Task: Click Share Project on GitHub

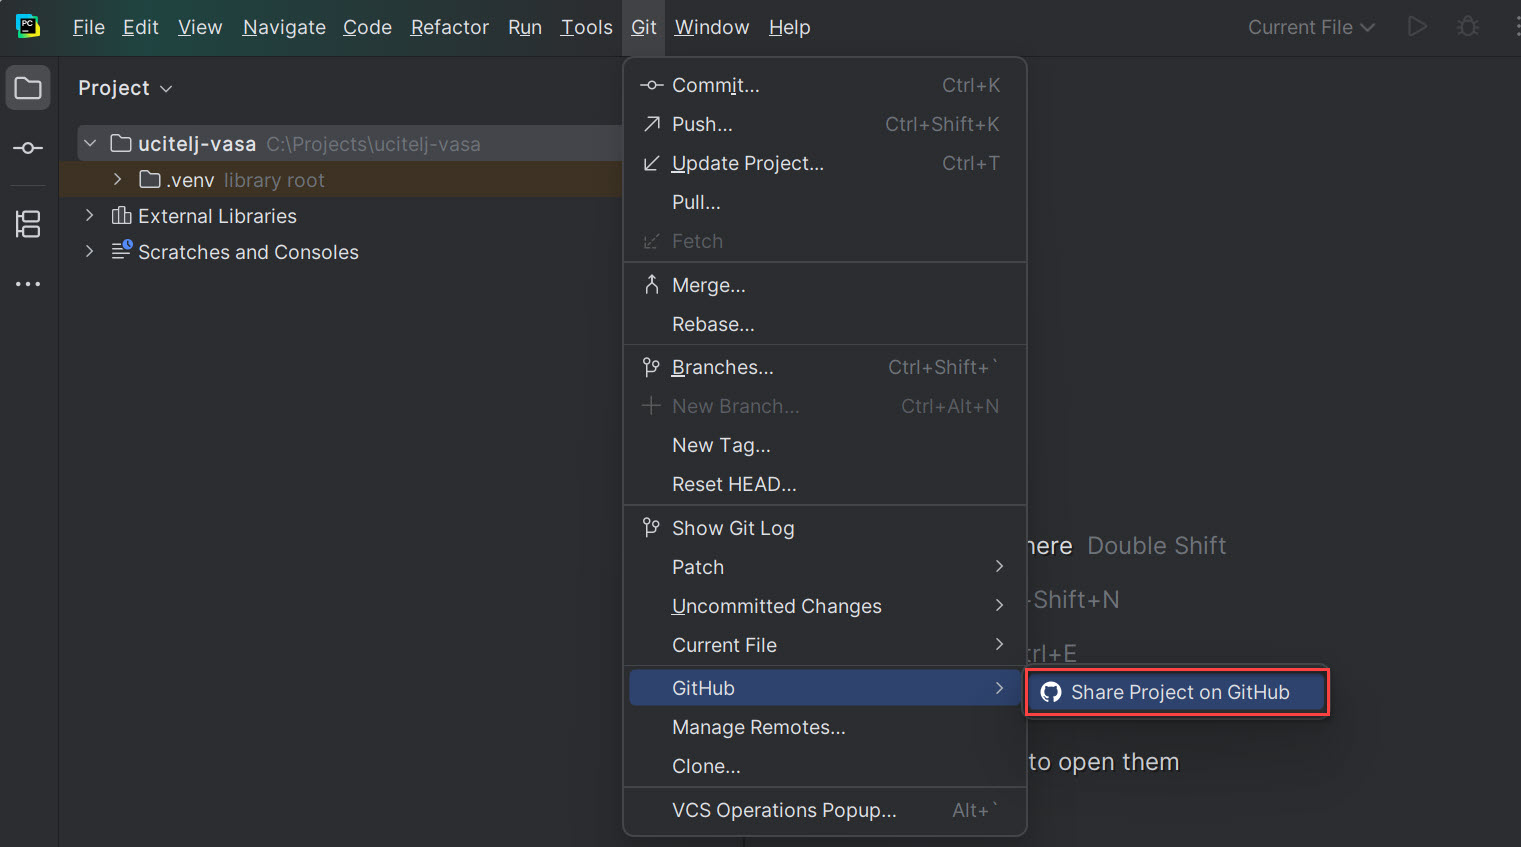Action: (1177, 691)
